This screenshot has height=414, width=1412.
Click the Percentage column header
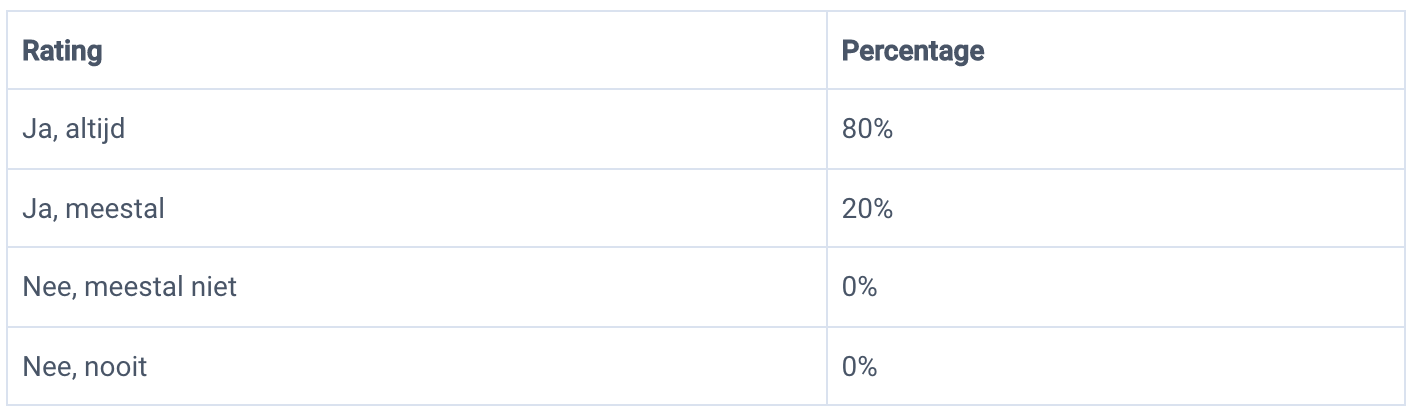(913, 51)
